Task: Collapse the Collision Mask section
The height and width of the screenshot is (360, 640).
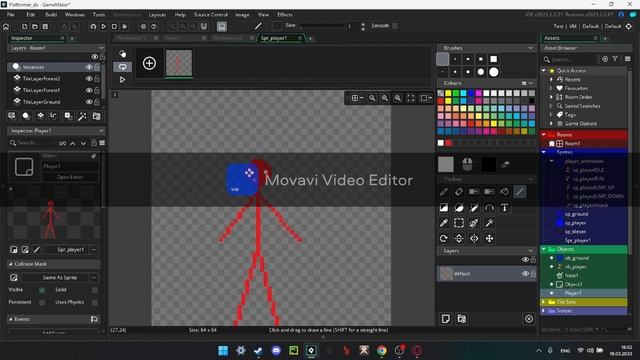Action: (11, 264)
